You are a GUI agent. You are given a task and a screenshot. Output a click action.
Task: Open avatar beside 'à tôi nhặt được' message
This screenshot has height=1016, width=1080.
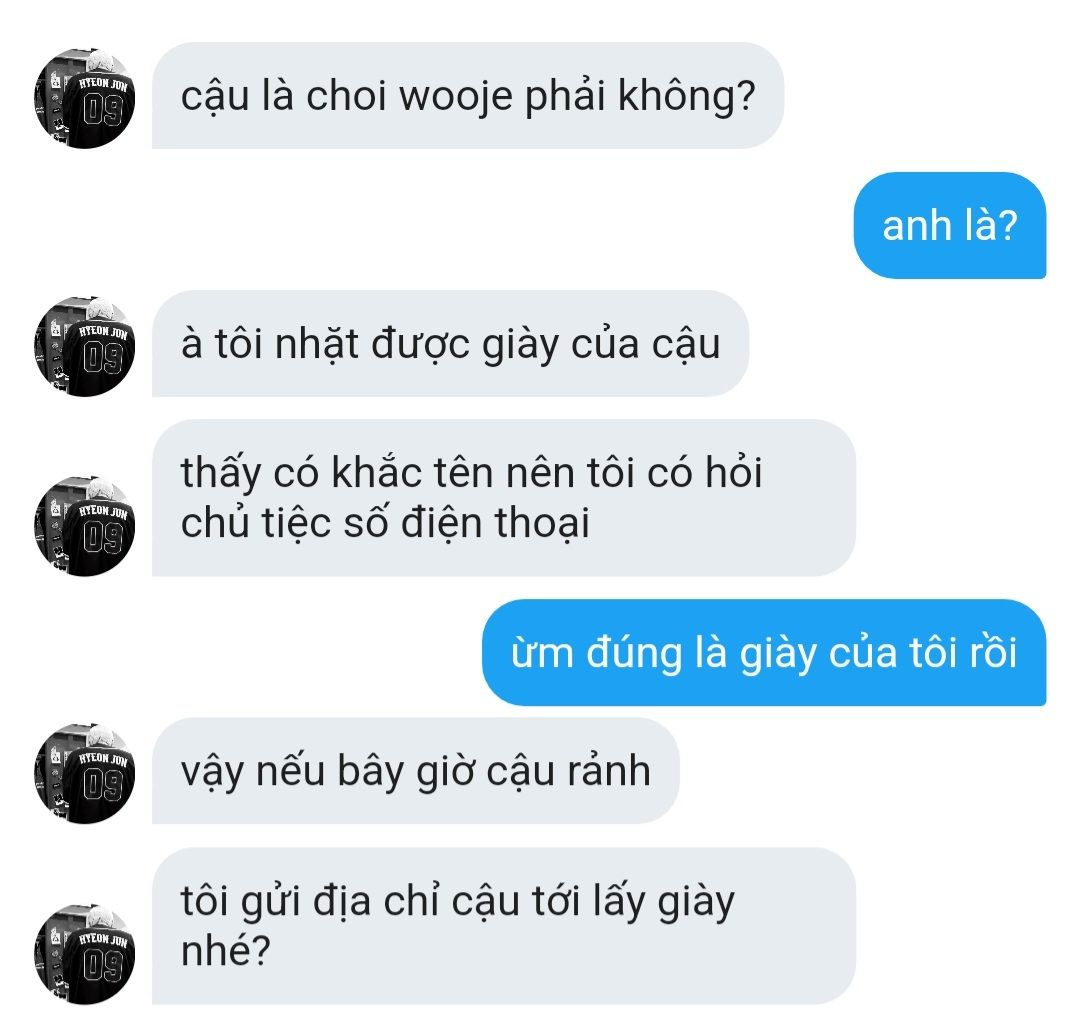tap(84, 346)
